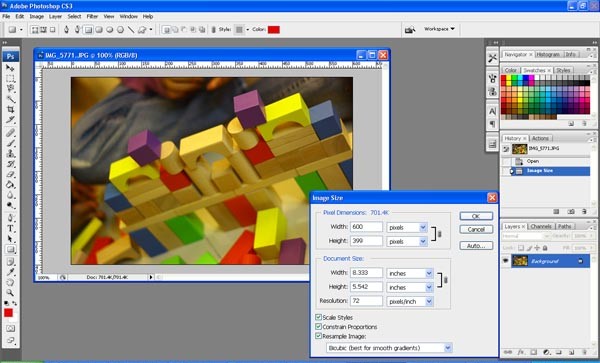600x363 pixels.
Task: Disable the Resample Image checkbox
Action: (x=318, y=336)
